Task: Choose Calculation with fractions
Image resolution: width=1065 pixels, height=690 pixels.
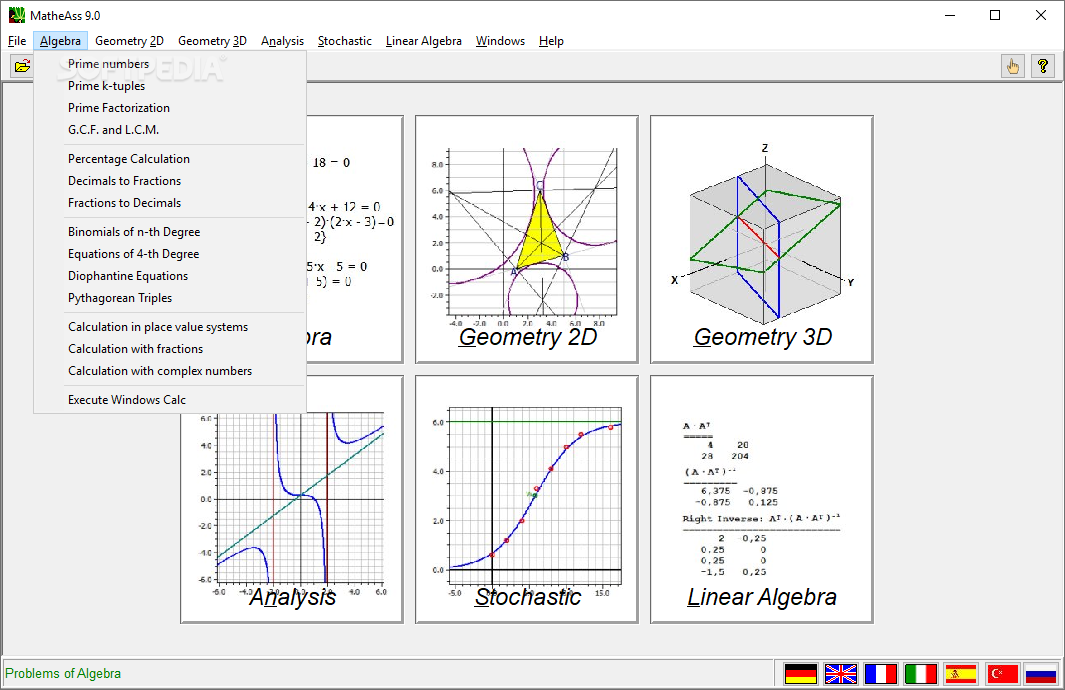Action: [170, 348]
